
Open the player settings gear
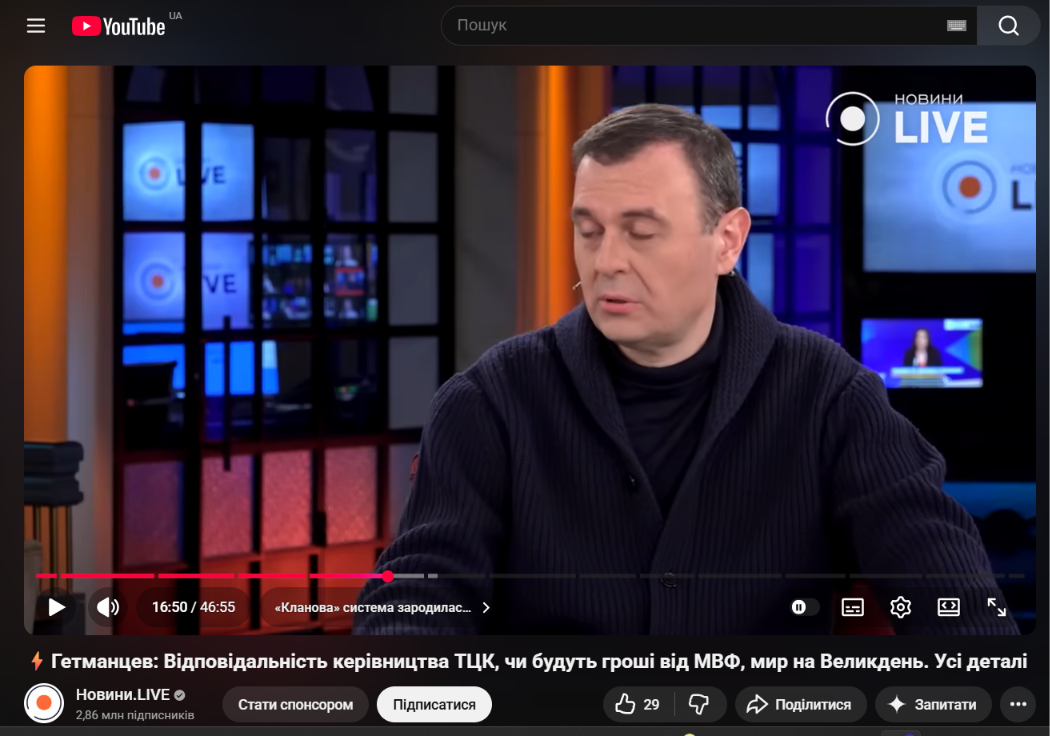tap(901, 607)
